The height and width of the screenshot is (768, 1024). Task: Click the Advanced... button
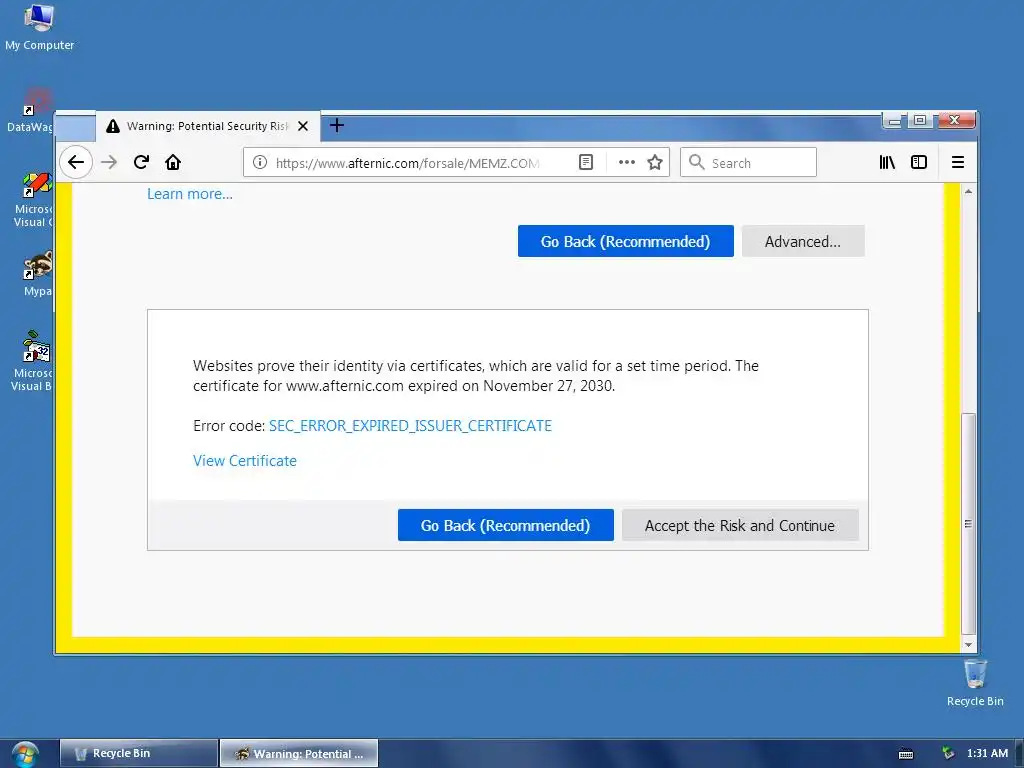click(803, 242)
